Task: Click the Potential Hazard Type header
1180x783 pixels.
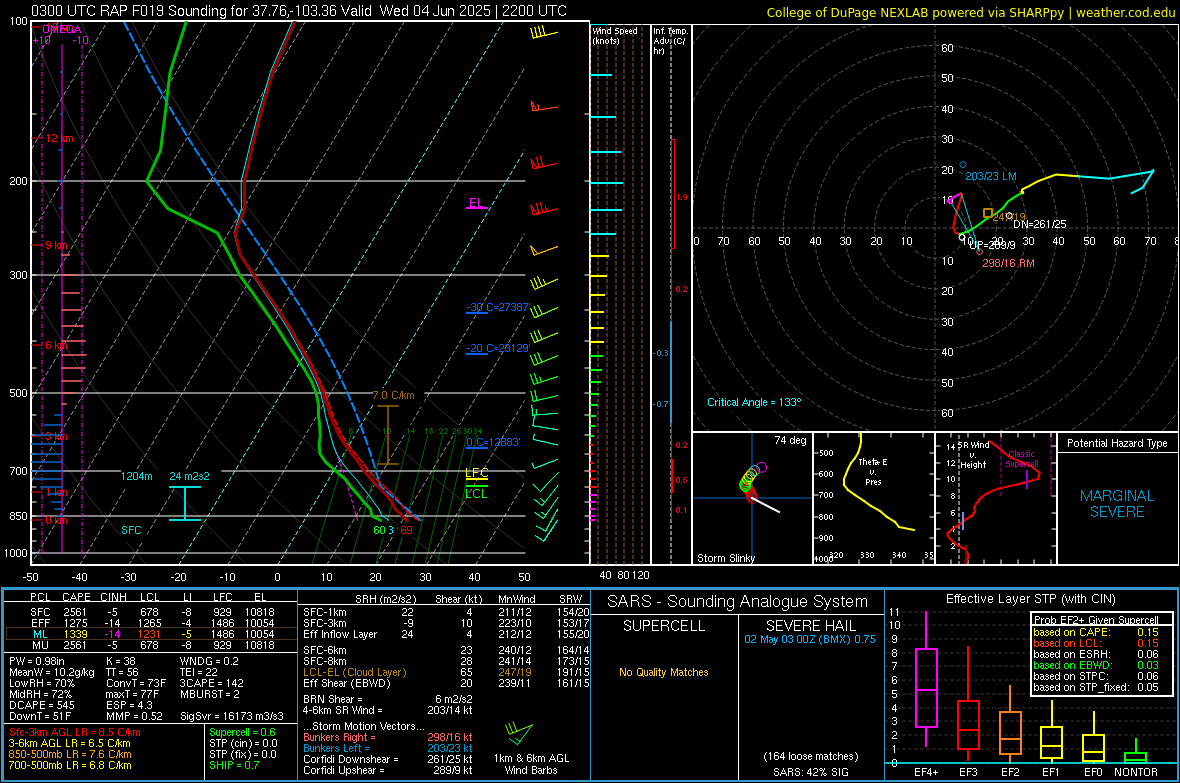Action: pos(1117,443)
